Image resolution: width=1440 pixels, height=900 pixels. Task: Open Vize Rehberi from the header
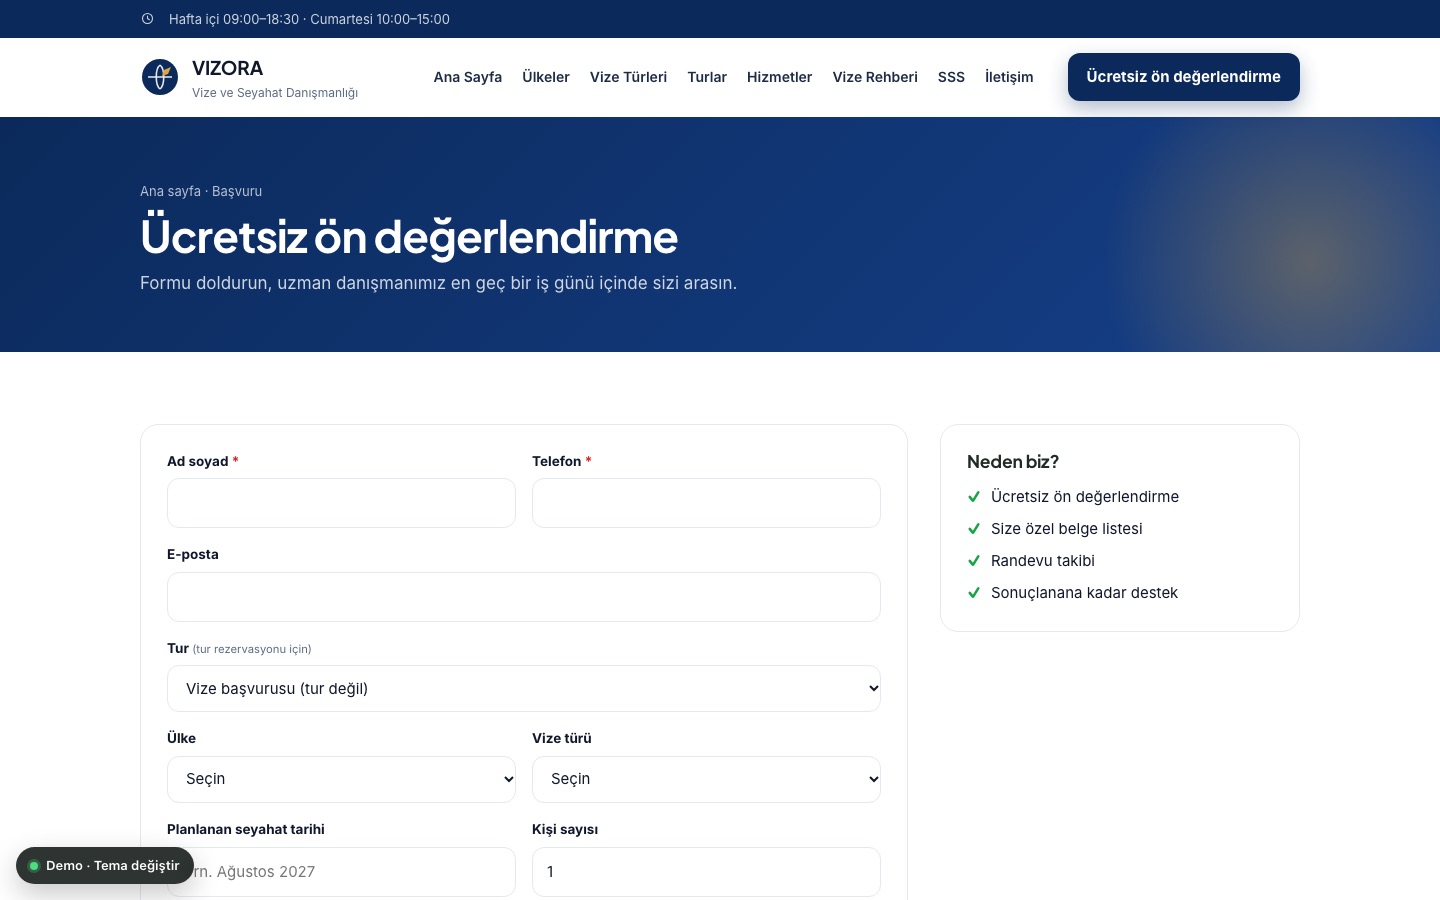coord(875,77)
